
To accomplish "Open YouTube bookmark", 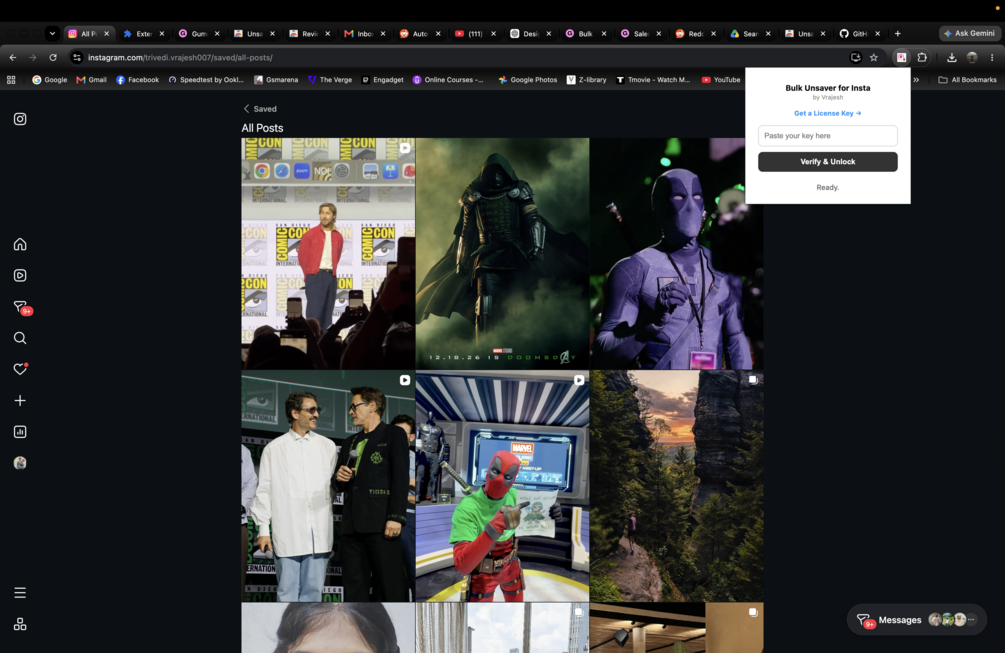I will pos(720,80).
